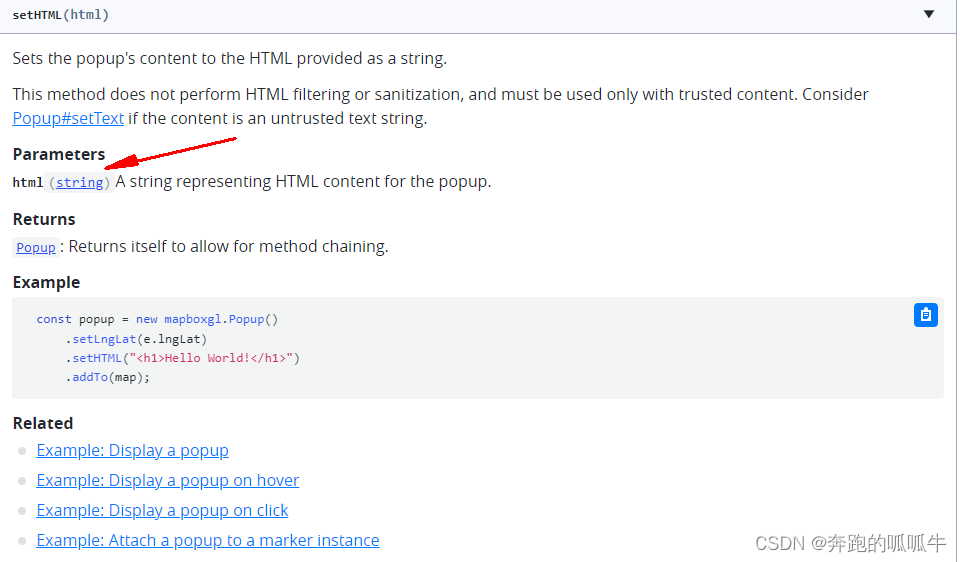962x562 pixels.
Task: Click the setLngLat line in code block
Action: pyautogui.click(x=136, y=339)
